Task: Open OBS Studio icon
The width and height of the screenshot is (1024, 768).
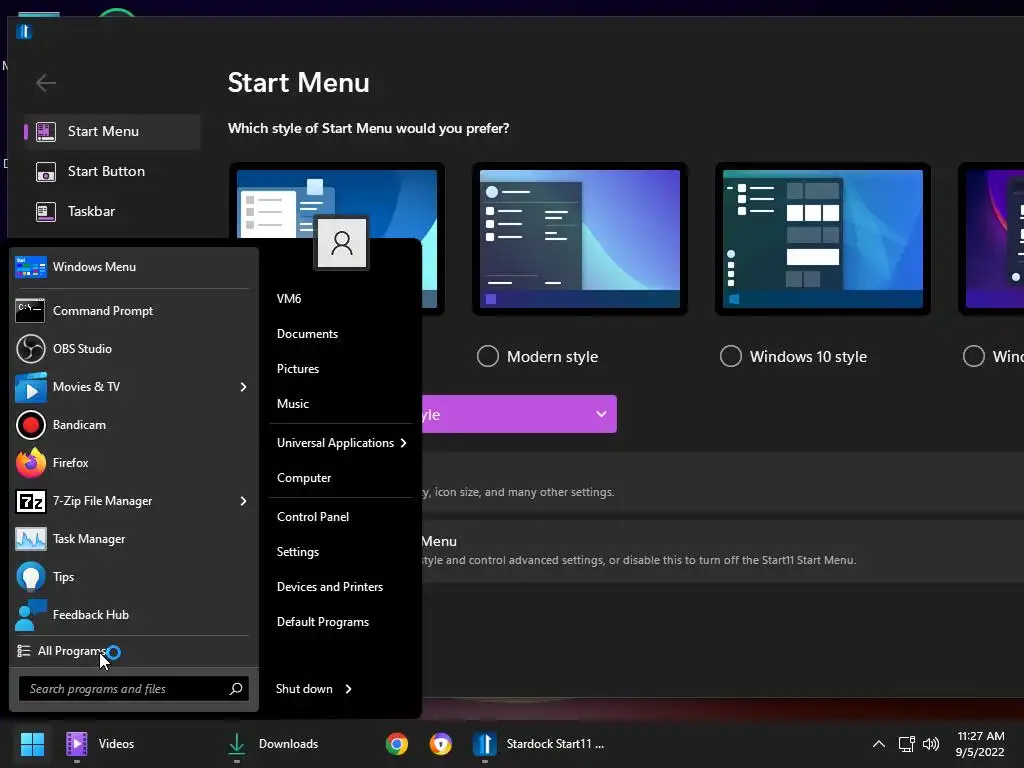Action: (x=30, y=349)
